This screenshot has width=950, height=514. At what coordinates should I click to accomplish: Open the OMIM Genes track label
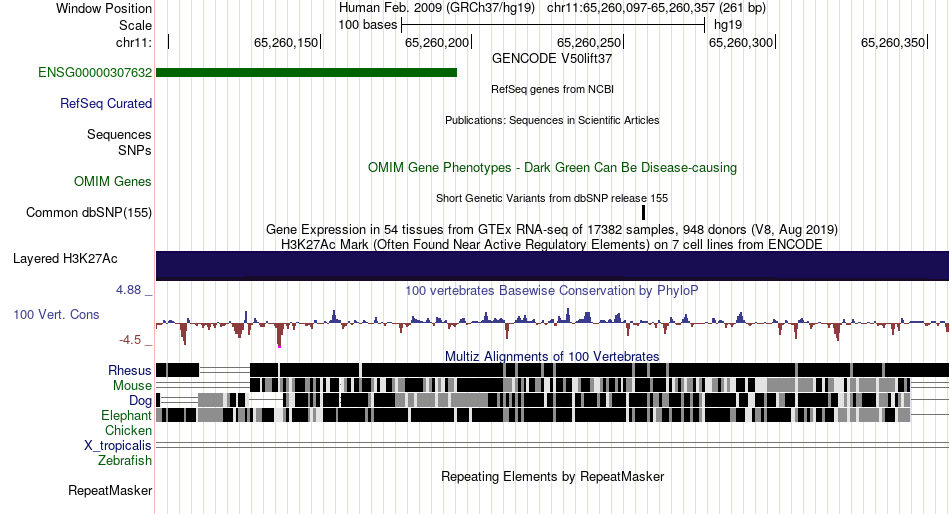coord(113,181)
